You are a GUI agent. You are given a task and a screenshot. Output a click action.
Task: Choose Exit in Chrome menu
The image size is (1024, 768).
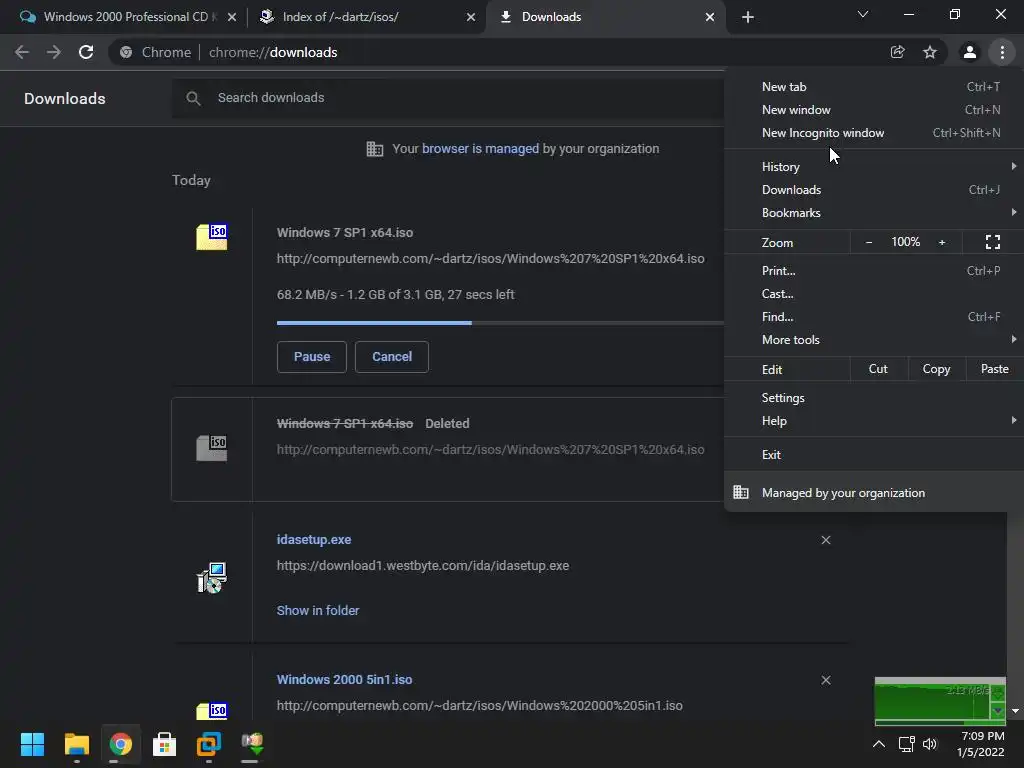click(x=874, y=455)
